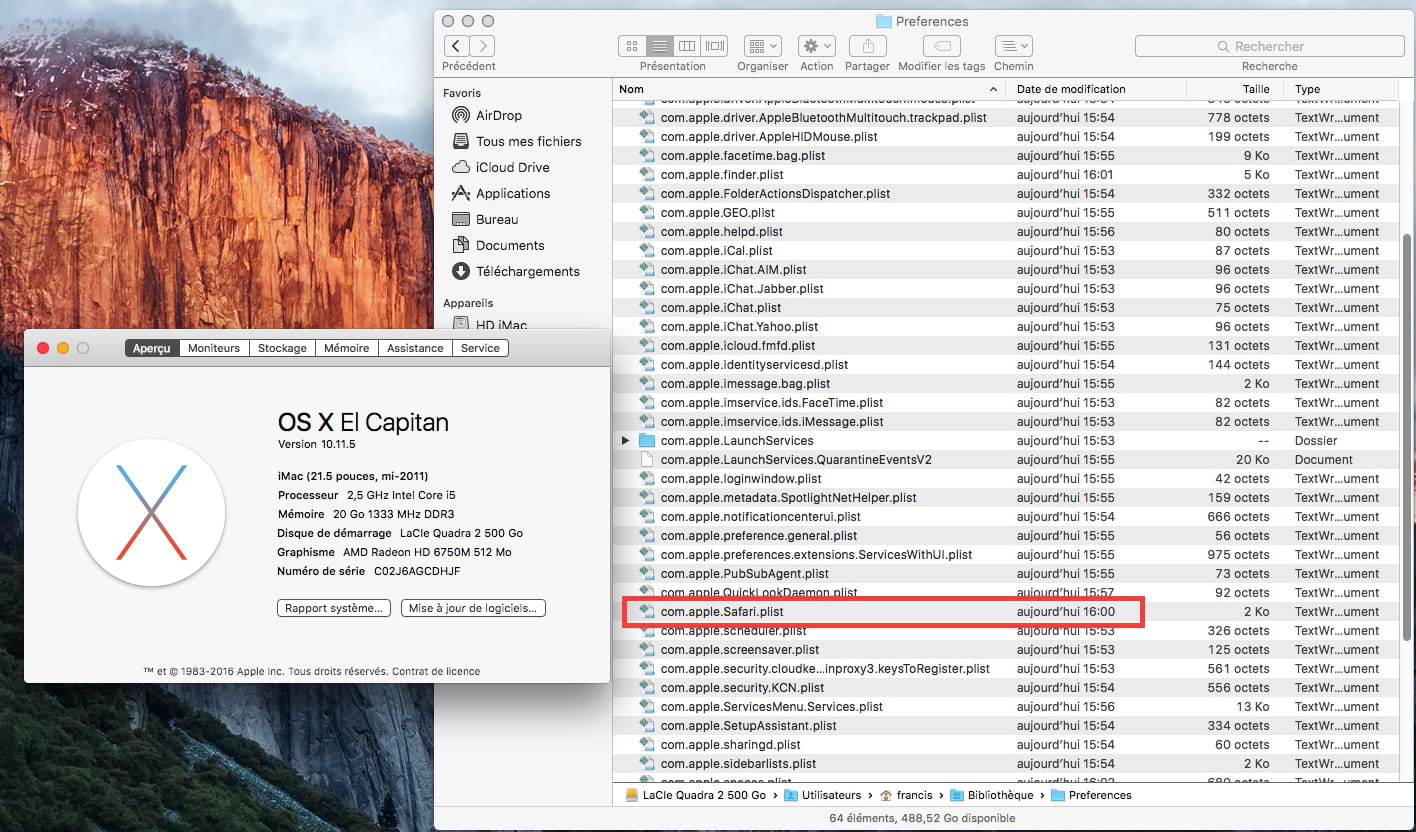Select the com.apple.finder.plist file icon
The image size is (1416, 832).
[x=646, y=175]
